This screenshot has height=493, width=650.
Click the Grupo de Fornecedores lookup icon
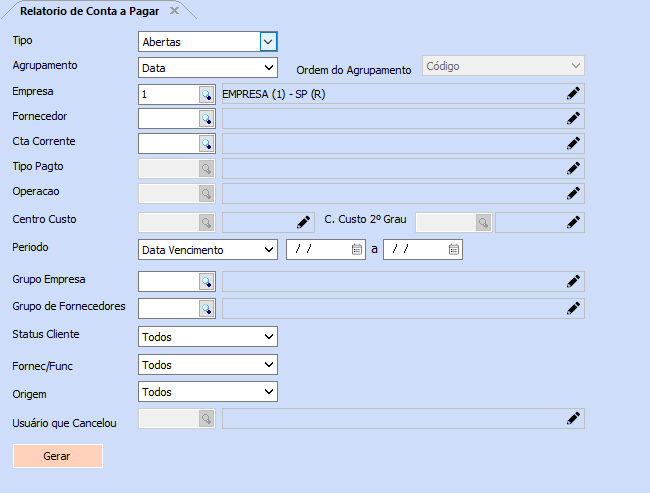click(207, 308)
